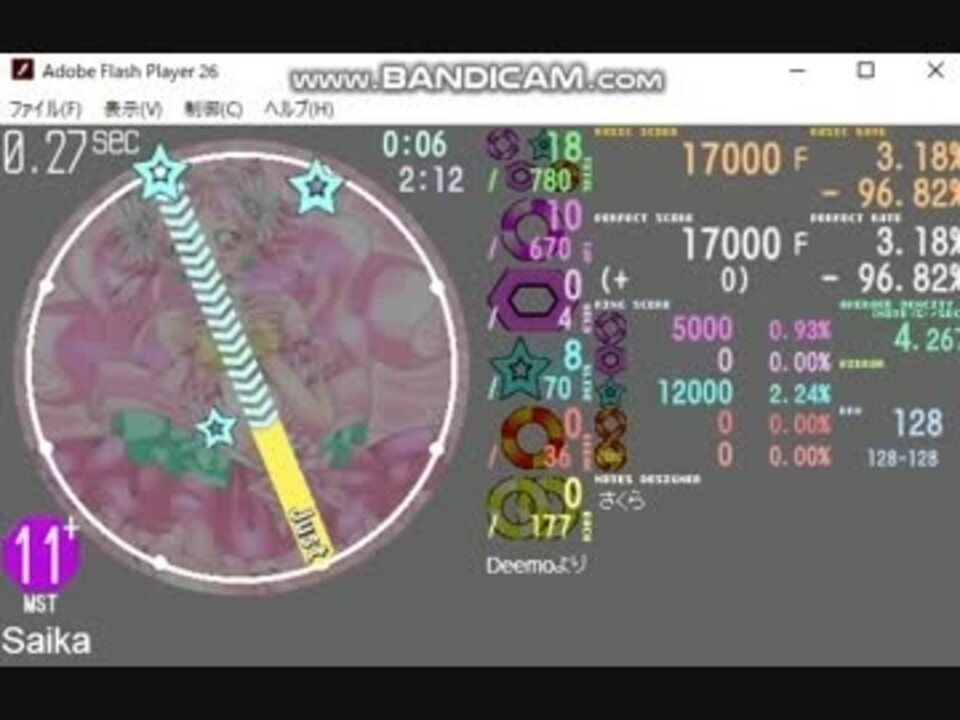Viewport: 960px width, 720px height.
Task: Click the chevron slide track
Action: [x=217, y=309]
